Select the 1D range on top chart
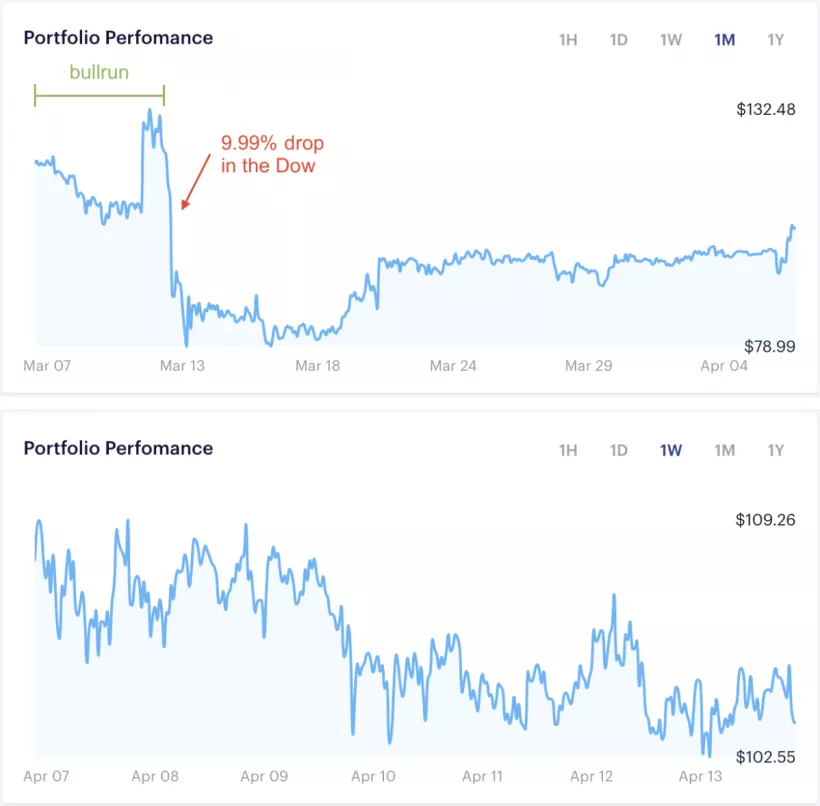 pyautogui.click(x=619, y=40)
